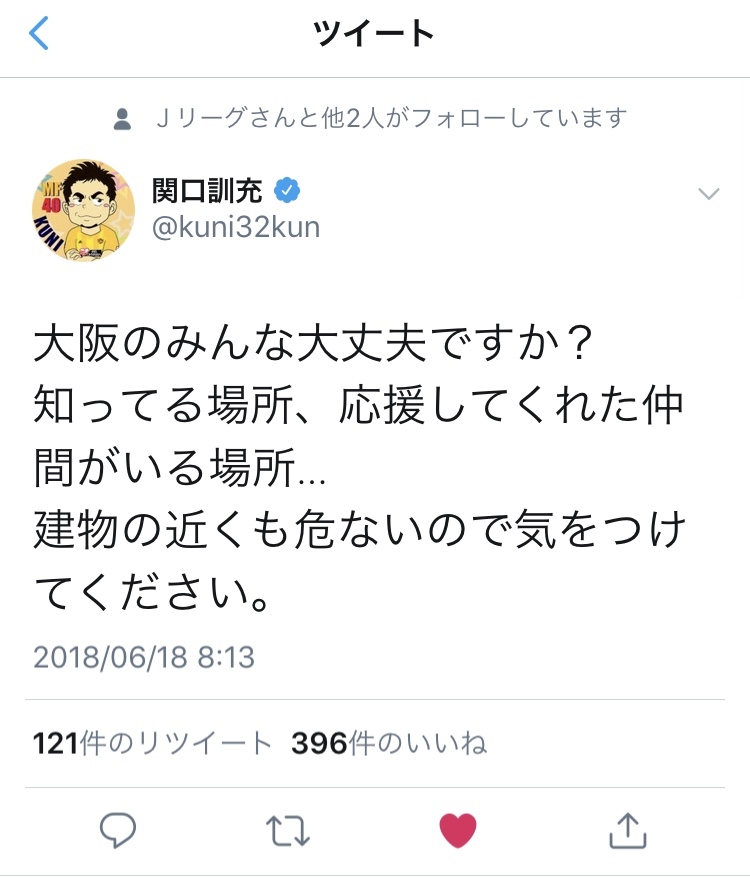Unlike the tweet with the red heart
The image size is (750, 878).
pyautogui.click(x=458, y=830)
